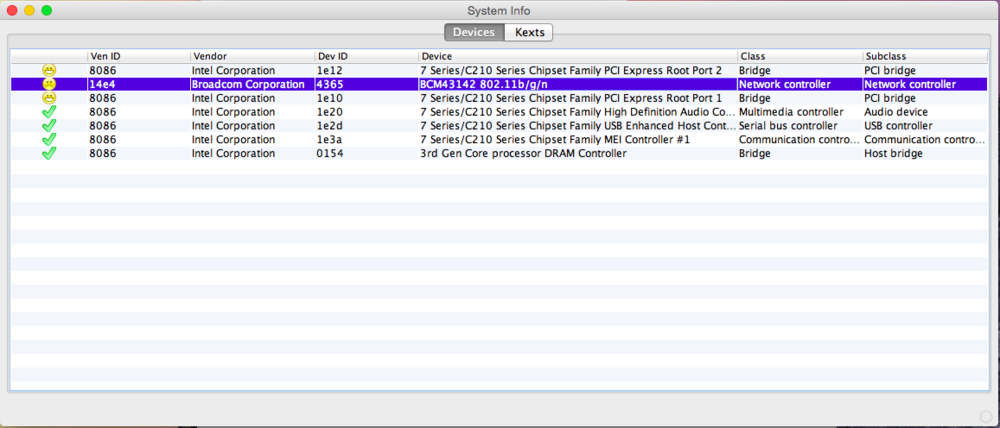Click the green checkmark for MEI Controller #1

pyautogui.click(x=49, y=140)
